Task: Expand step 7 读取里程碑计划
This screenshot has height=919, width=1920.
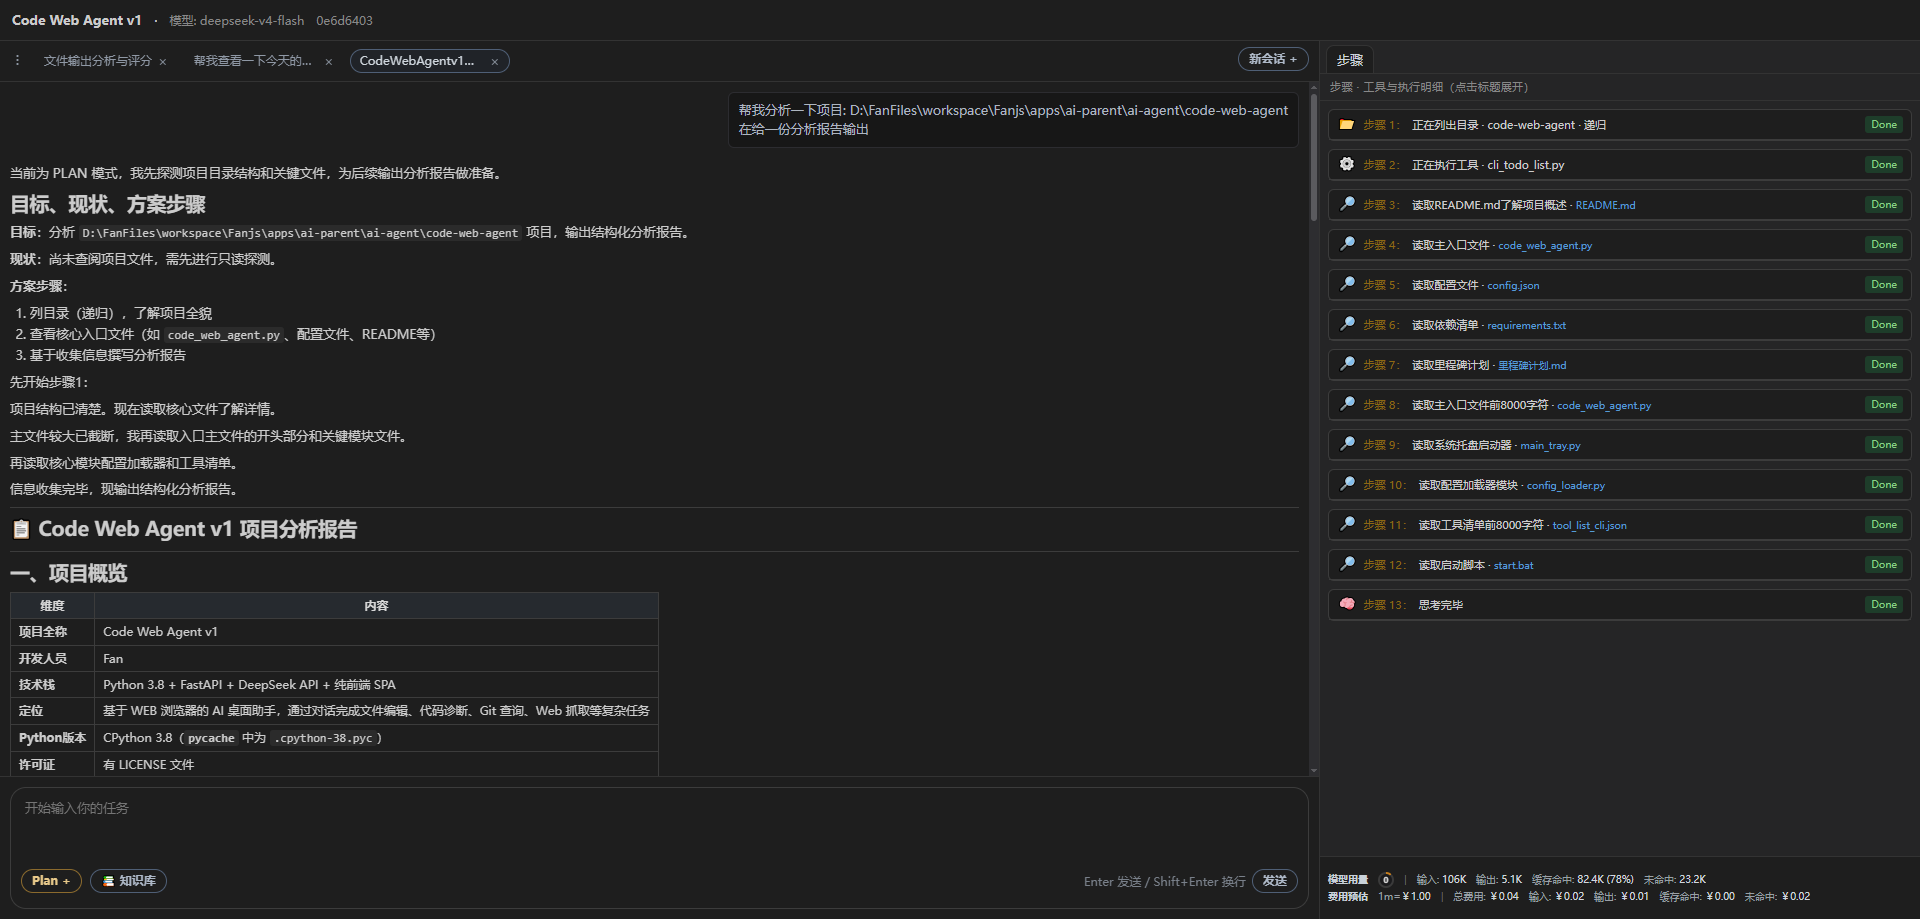Action: [1450, 365]
